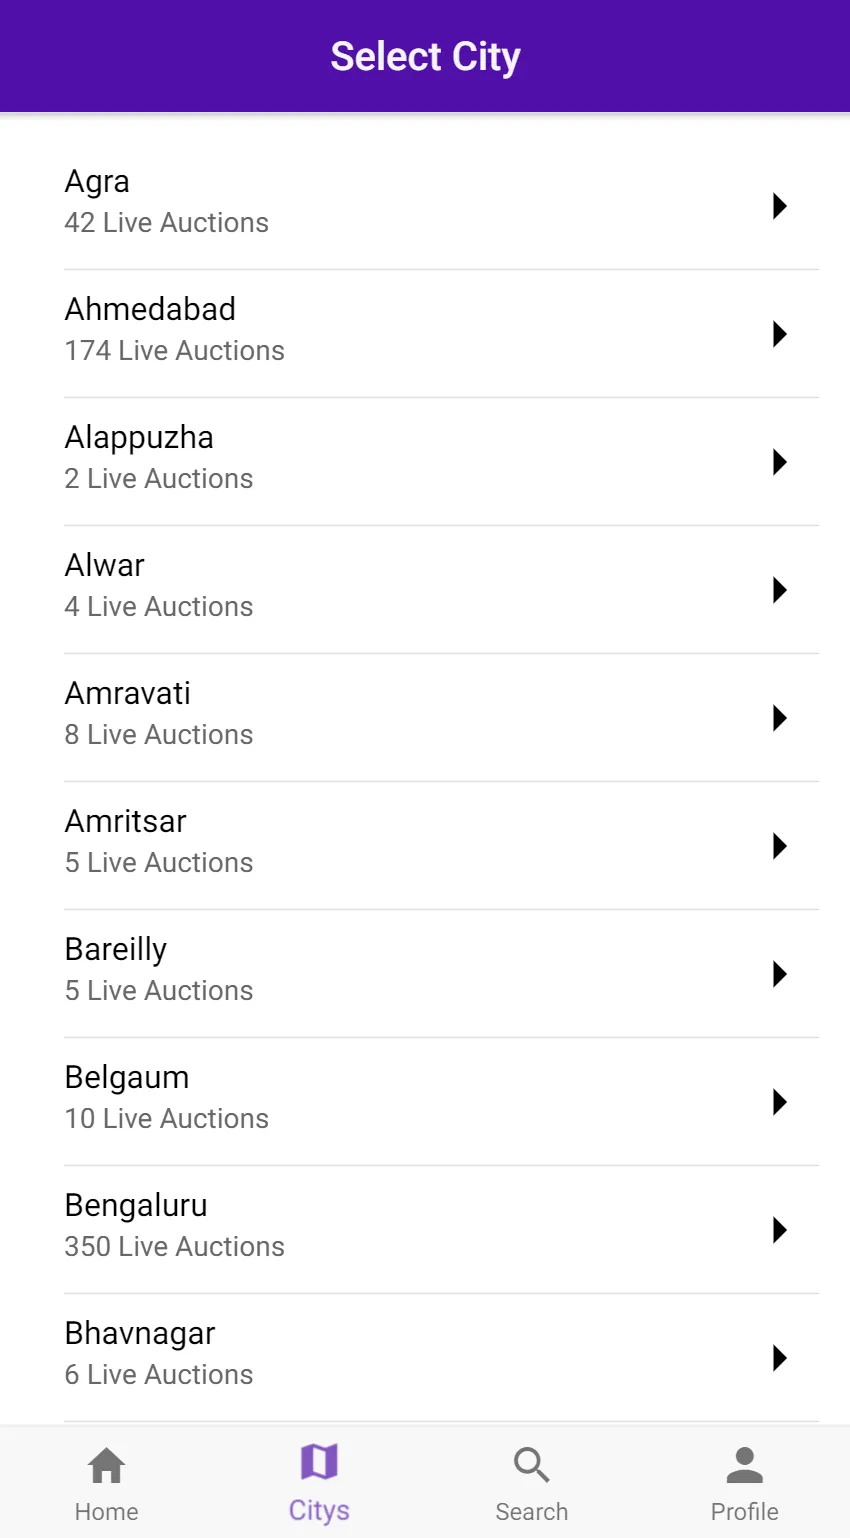Screen dimensions: 850x1538
Task: Select Belgaum 10 Live Auctions text
Action: 167,1118
